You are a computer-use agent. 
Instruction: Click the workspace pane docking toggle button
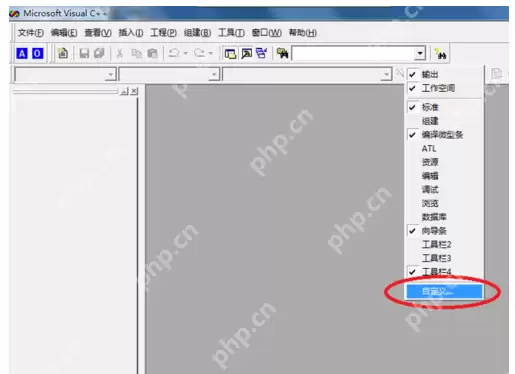(124, 91)
